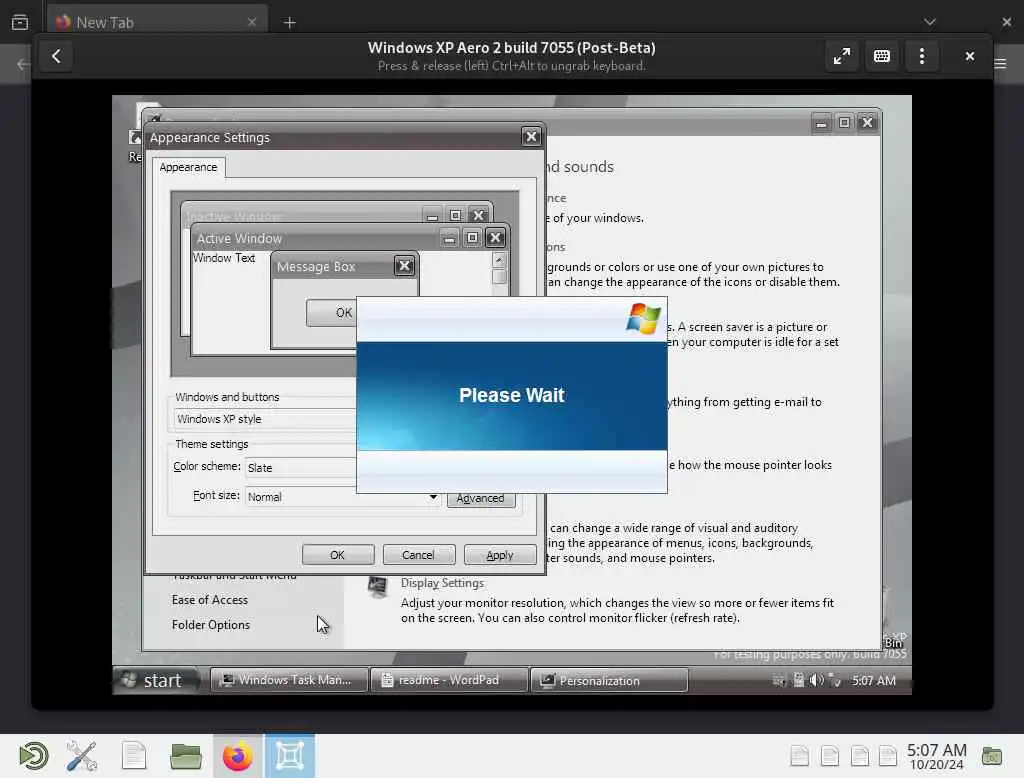Click the first document icon in host tray
Viewport: 1024px width, 778px height.
799,756
